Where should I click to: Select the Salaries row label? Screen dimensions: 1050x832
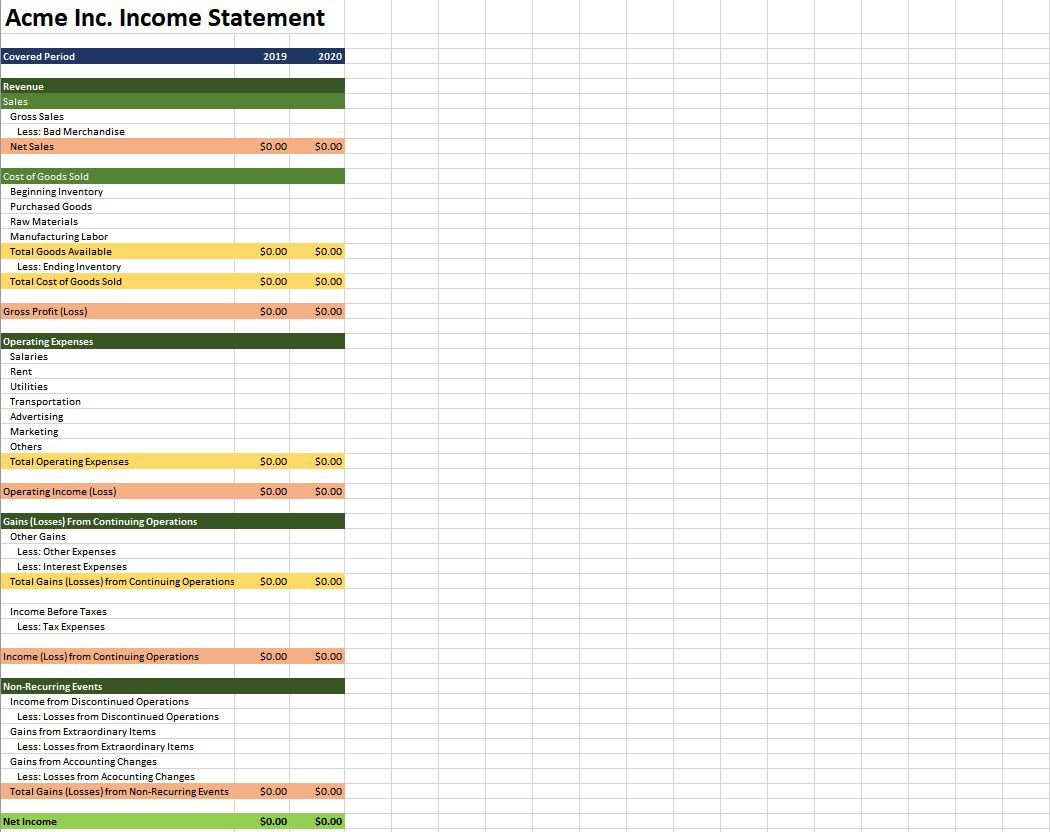coord(29,357)
